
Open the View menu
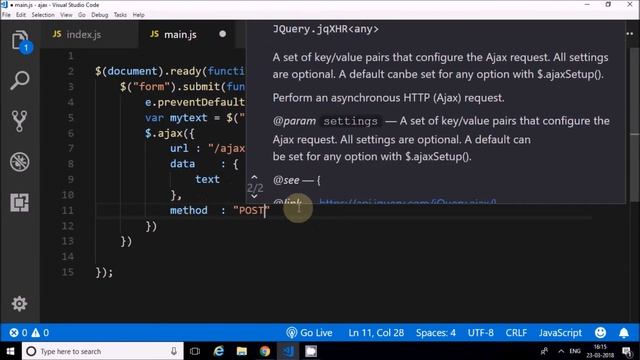click(x=66, y=15)
